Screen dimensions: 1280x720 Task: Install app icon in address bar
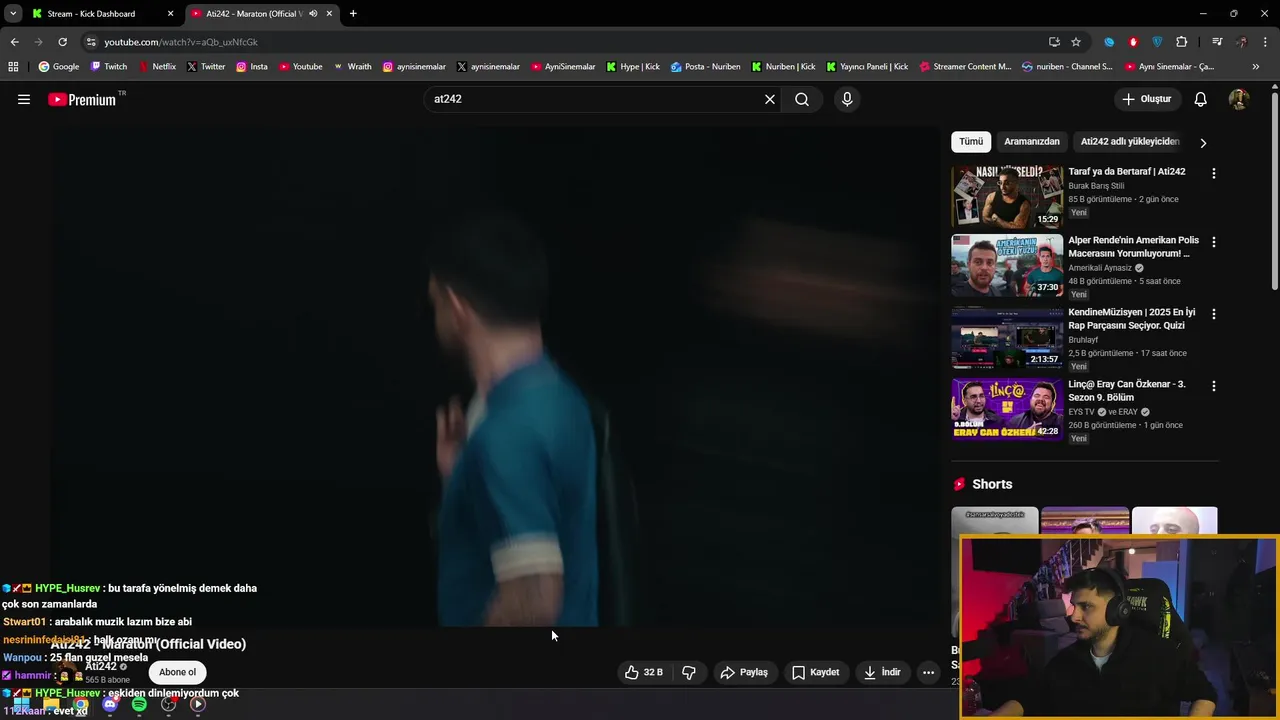pos(1054,42)
